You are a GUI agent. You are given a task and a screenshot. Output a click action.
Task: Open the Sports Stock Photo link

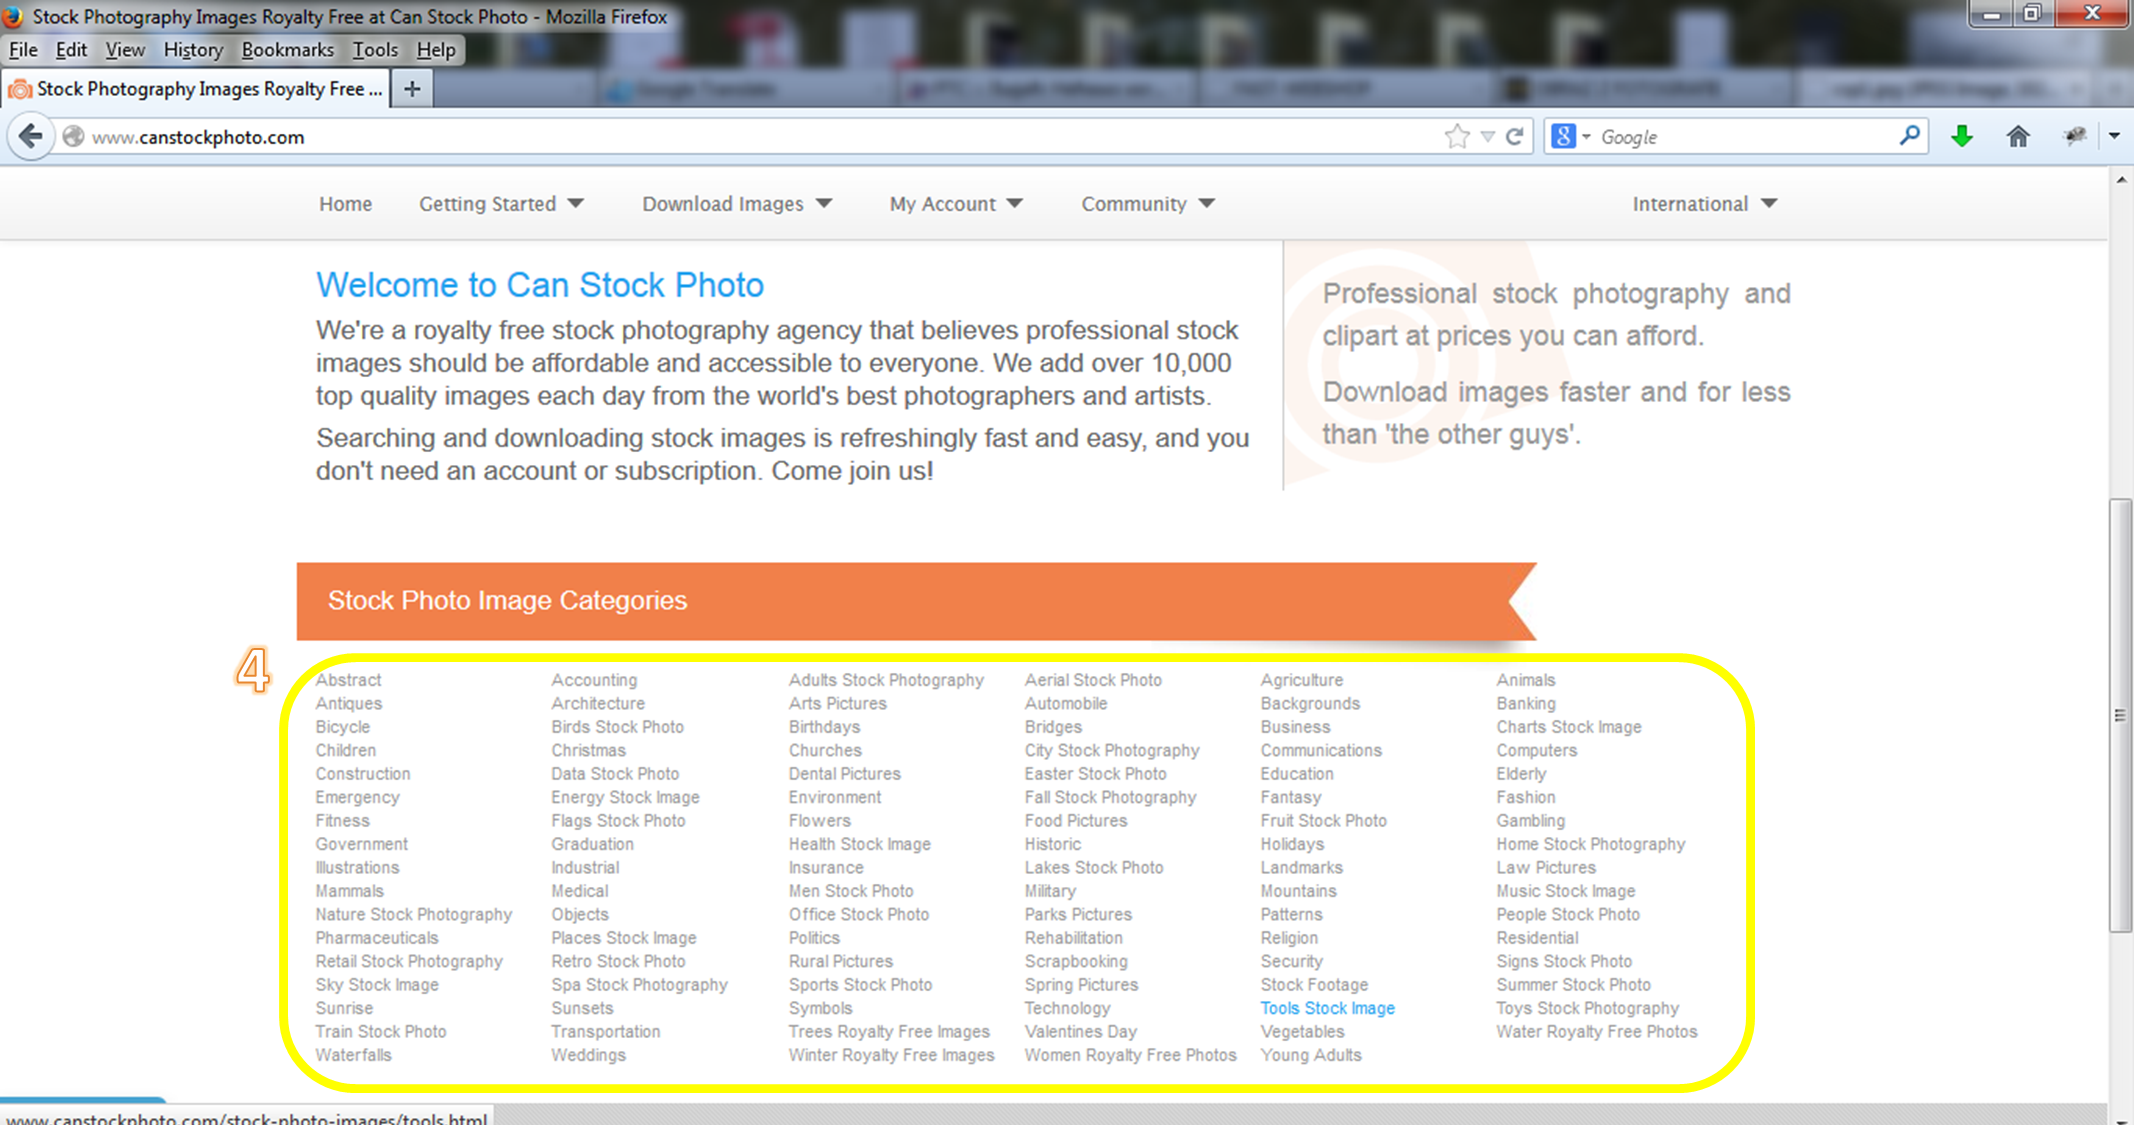coord(860,985)
